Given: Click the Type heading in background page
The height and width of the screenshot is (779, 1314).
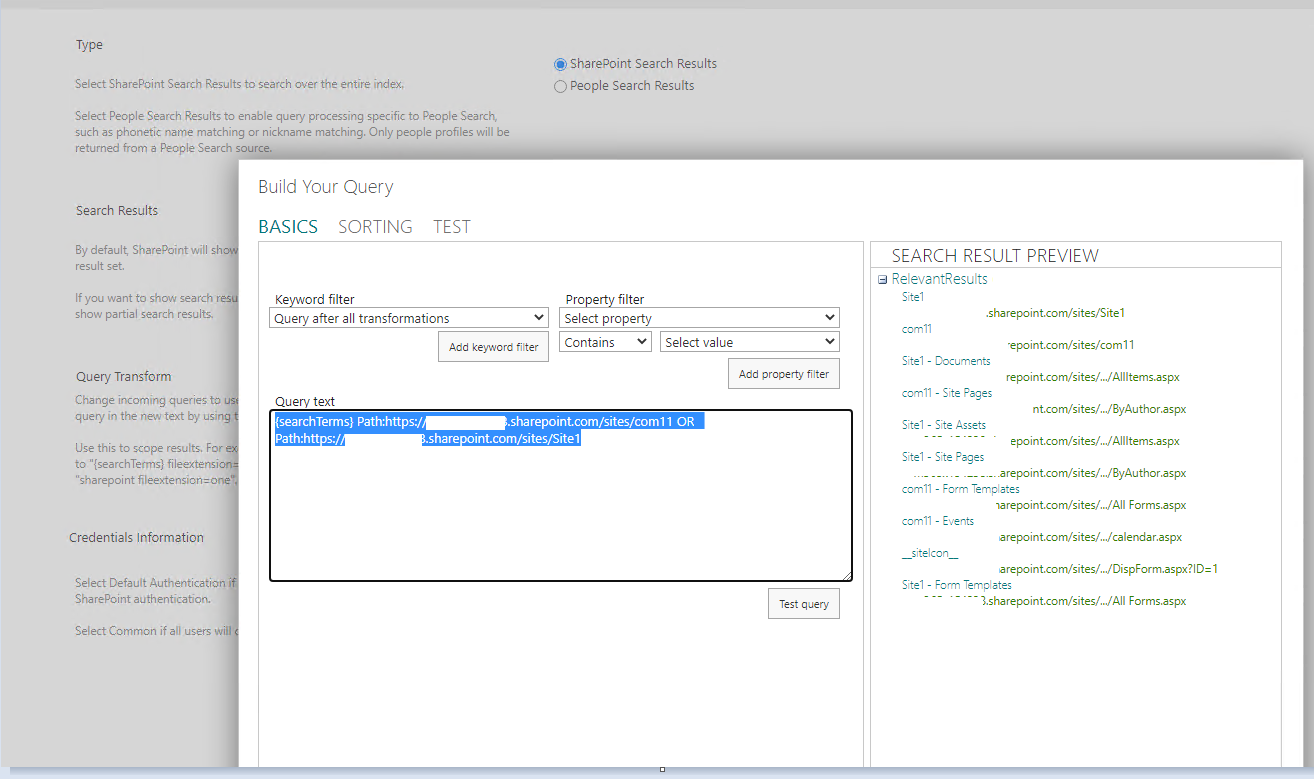Looking at the screenshot, I should point(89,45).
